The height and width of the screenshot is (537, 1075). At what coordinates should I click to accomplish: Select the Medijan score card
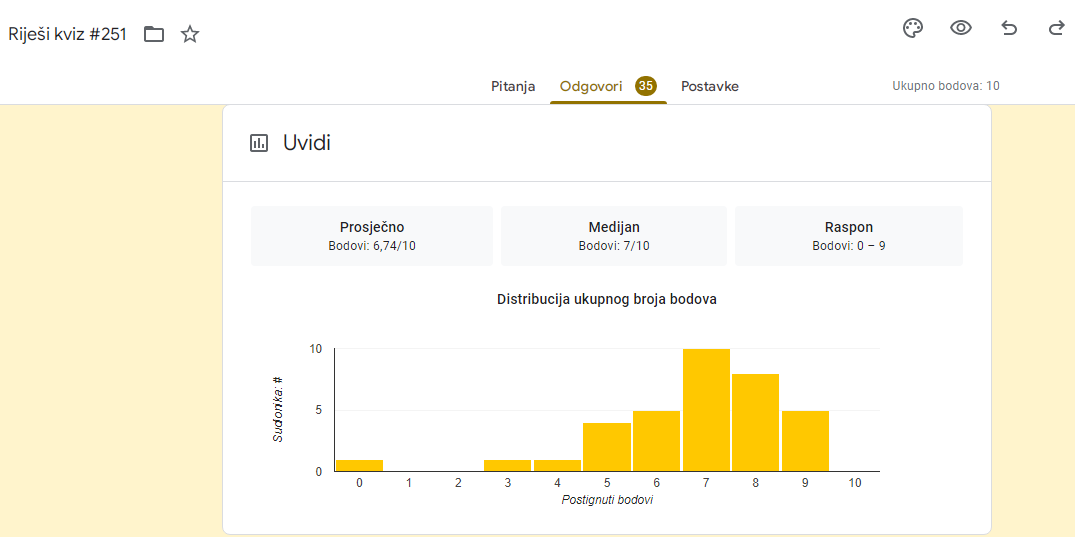pyautogui.click(x=614, y=236)
